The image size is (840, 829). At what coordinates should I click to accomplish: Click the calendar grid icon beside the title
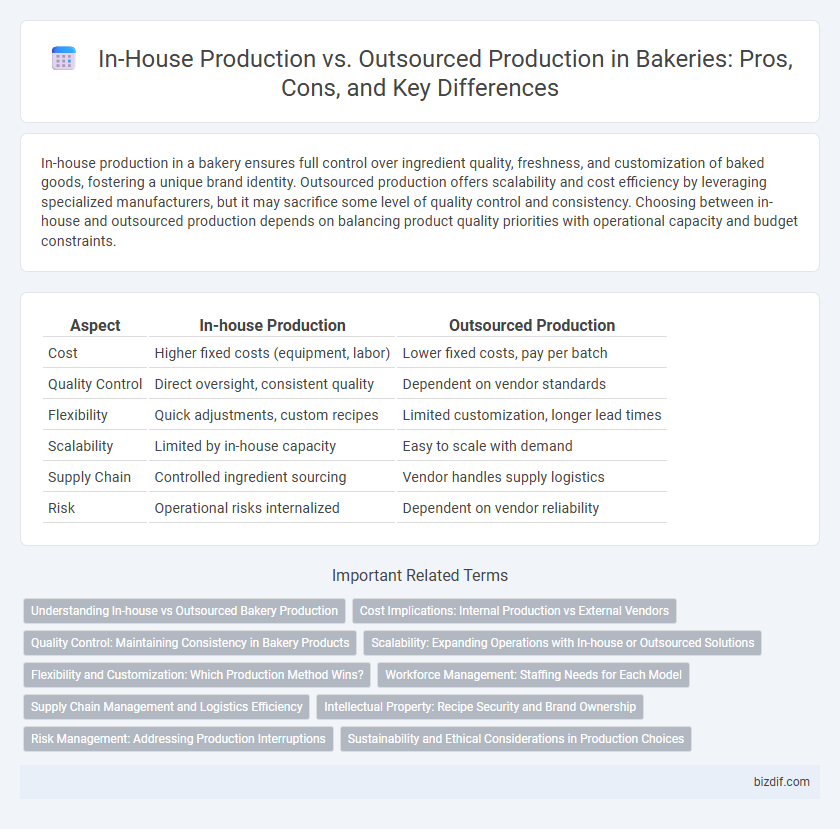63,58
